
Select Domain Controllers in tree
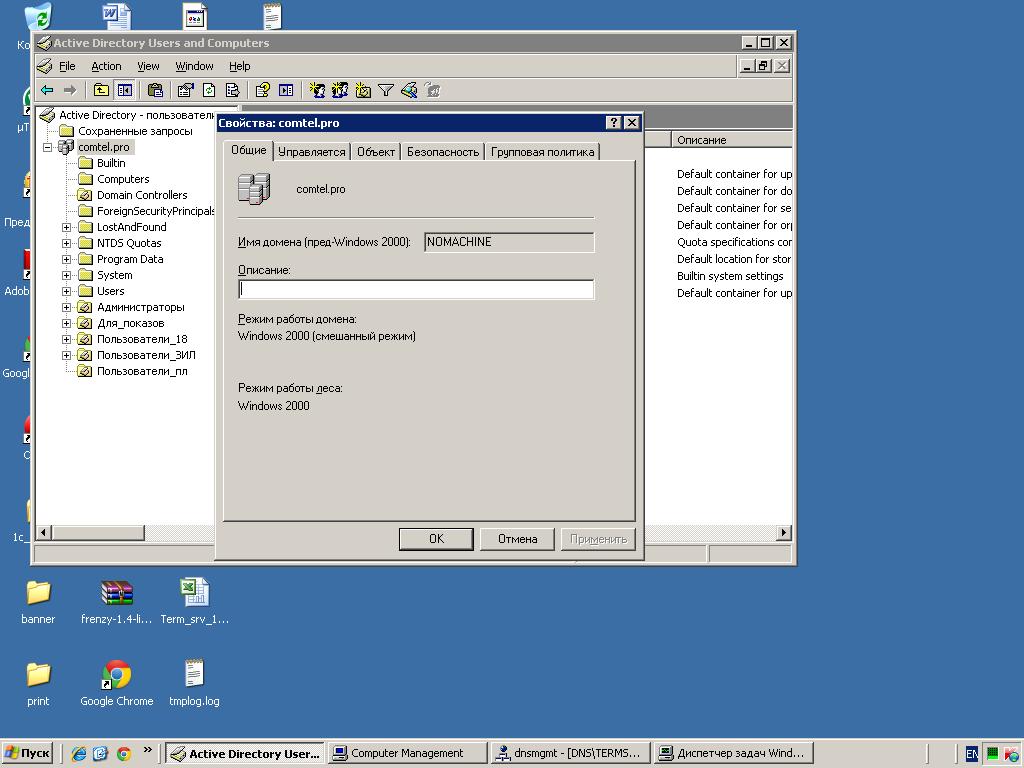click(x=142, y=195)
